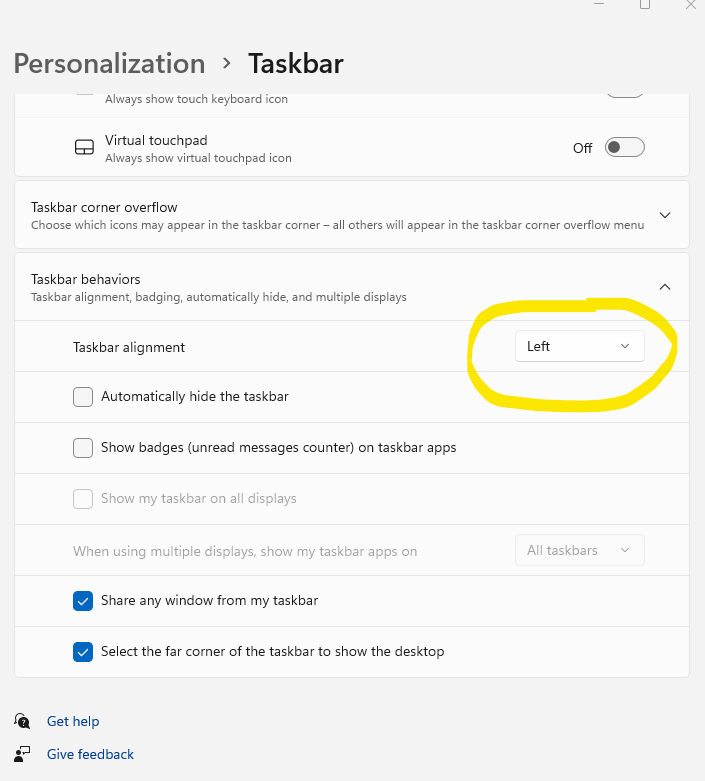Image resolution: width=705 pixels, height=781 pixels.
Task: Open the Give feedback link
Action: pos(90,754)
